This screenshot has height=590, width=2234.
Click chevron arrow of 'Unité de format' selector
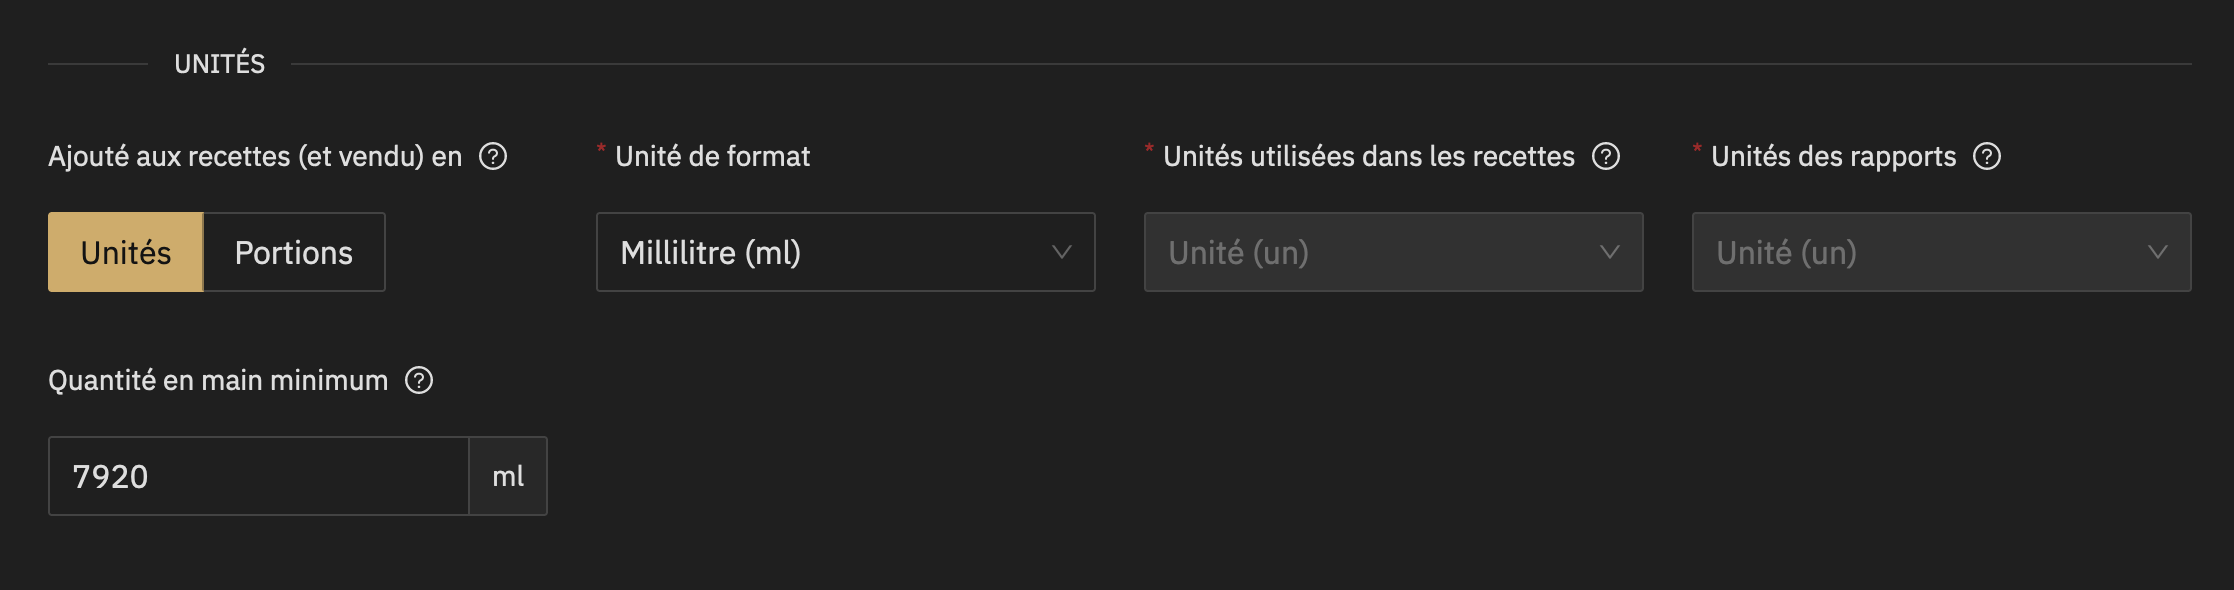pyautogui.click(x=1062, y=252)
